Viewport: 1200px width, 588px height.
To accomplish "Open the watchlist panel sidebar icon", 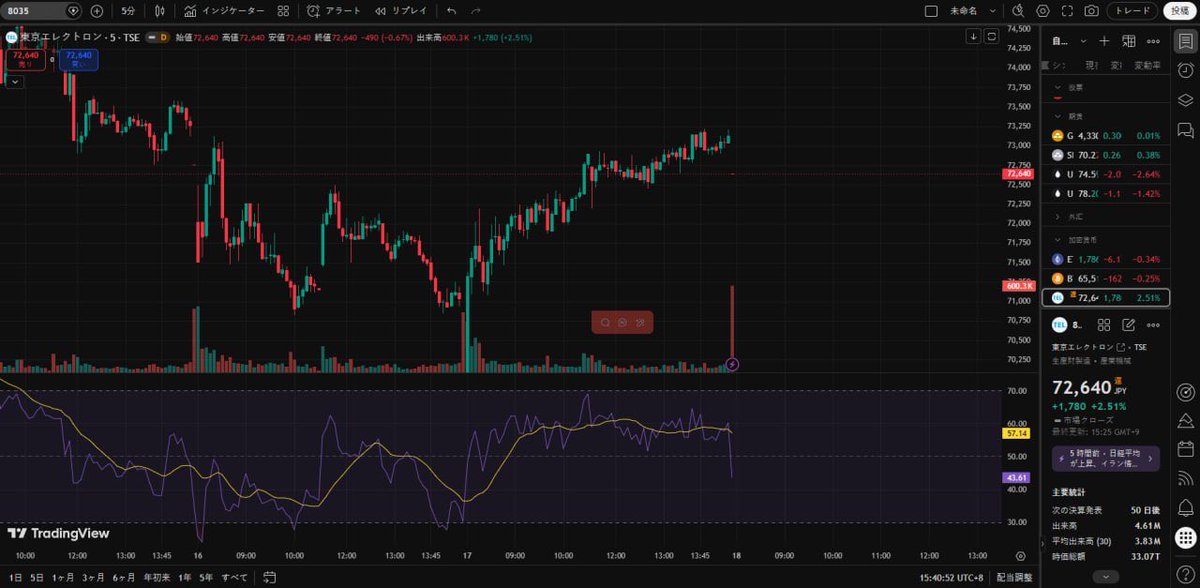I will pyautogui.click(x=1186, y=41).
